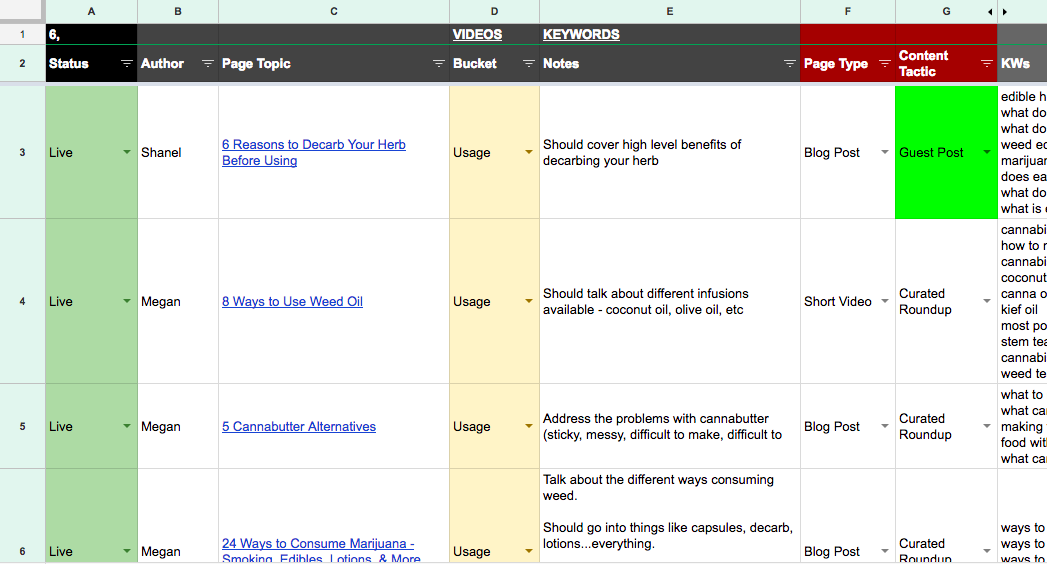
Task: Click the Page Topic filter icon
Action: tap(439, 64)
